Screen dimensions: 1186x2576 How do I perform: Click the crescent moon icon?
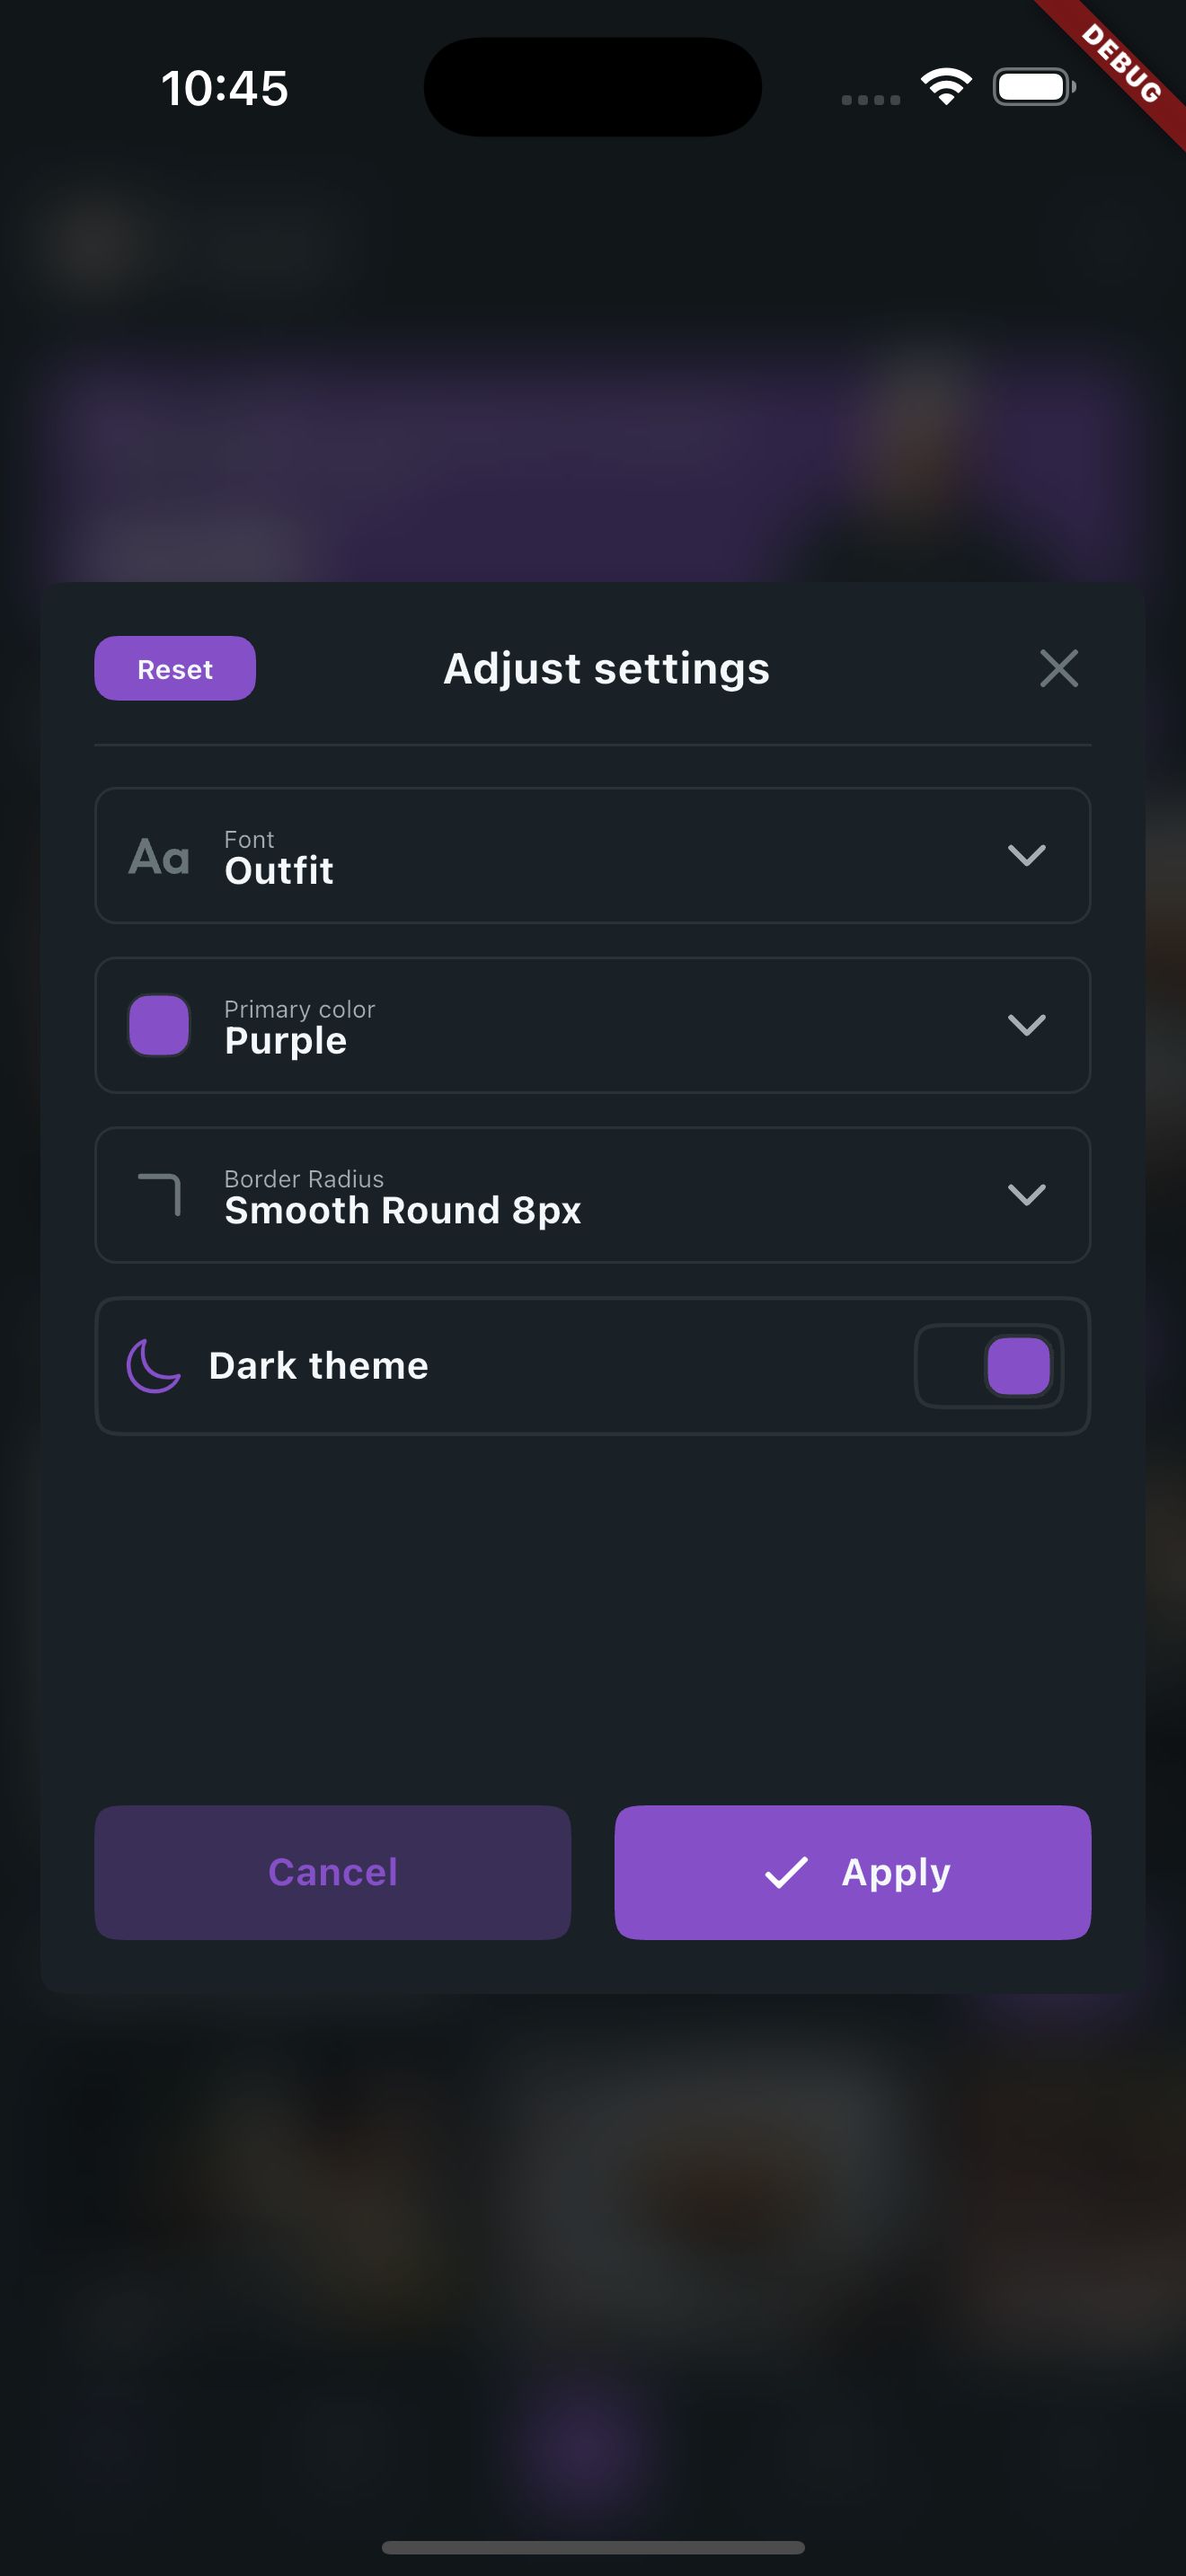(x=154, y=1366)
